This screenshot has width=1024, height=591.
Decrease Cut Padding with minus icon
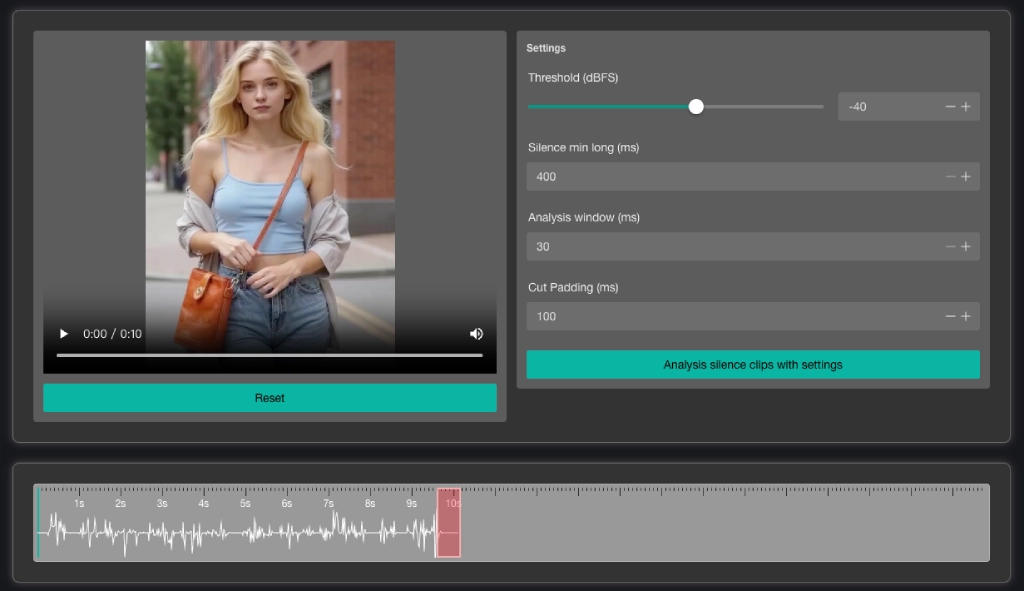click(x=950, y=317)
